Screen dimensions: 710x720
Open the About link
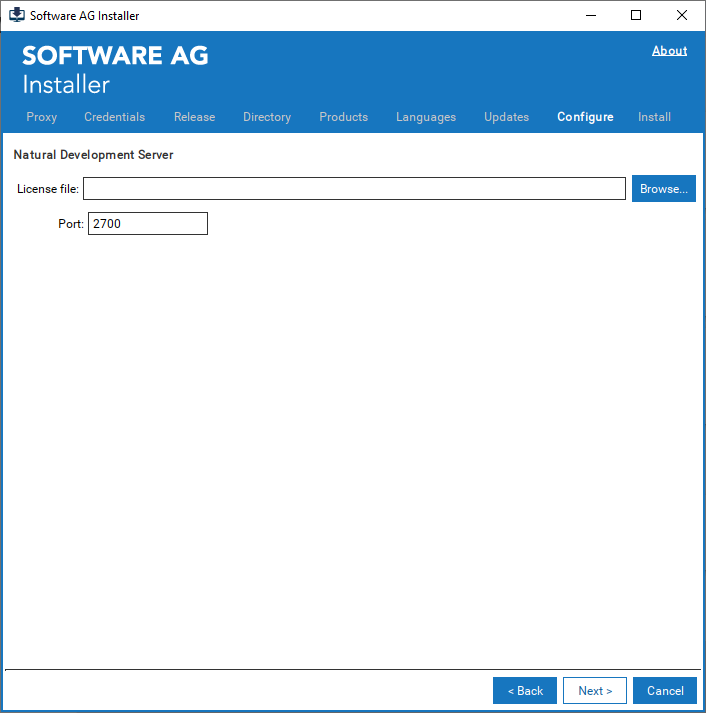click(669, 51)
